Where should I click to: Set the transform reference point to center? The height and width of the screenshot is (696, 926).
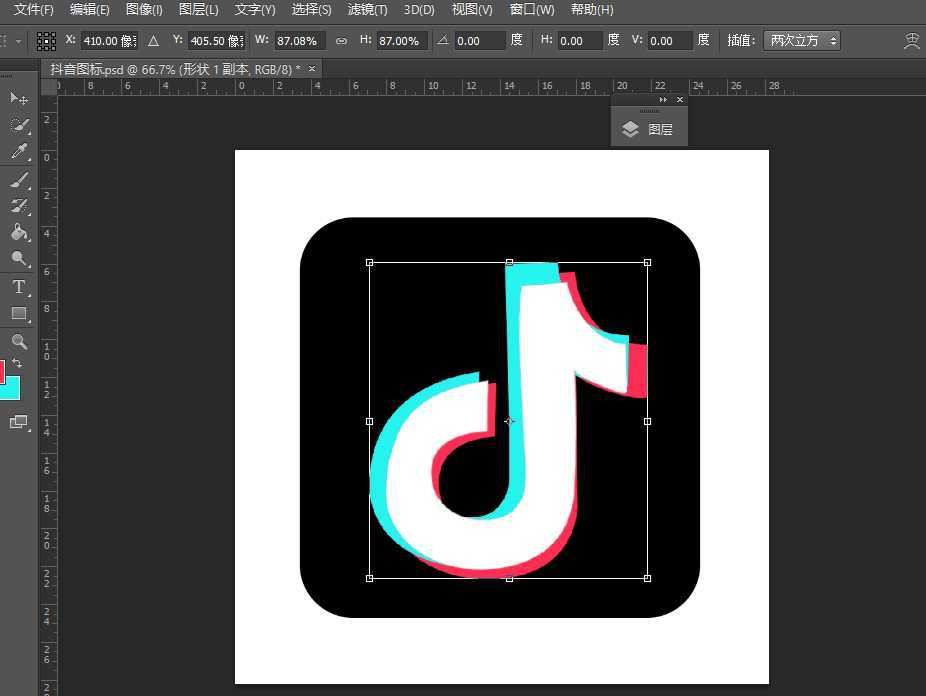coord(45,40)
